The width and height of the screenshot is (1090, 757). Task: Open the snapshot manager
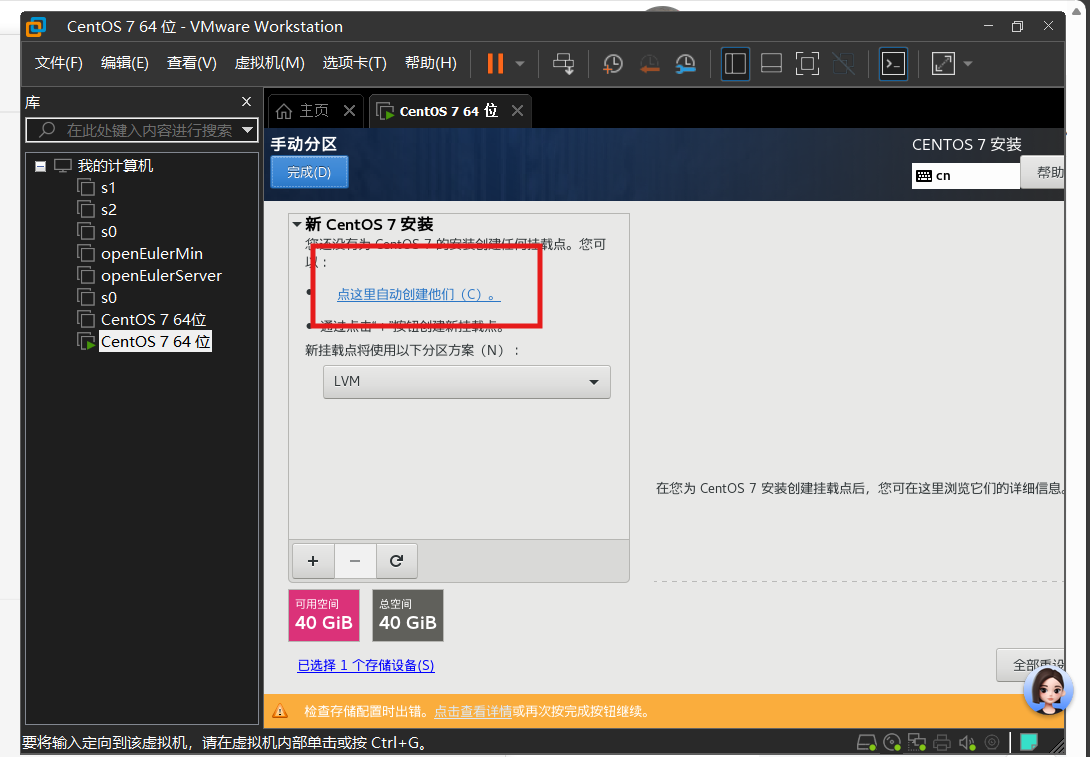(685, 64)
